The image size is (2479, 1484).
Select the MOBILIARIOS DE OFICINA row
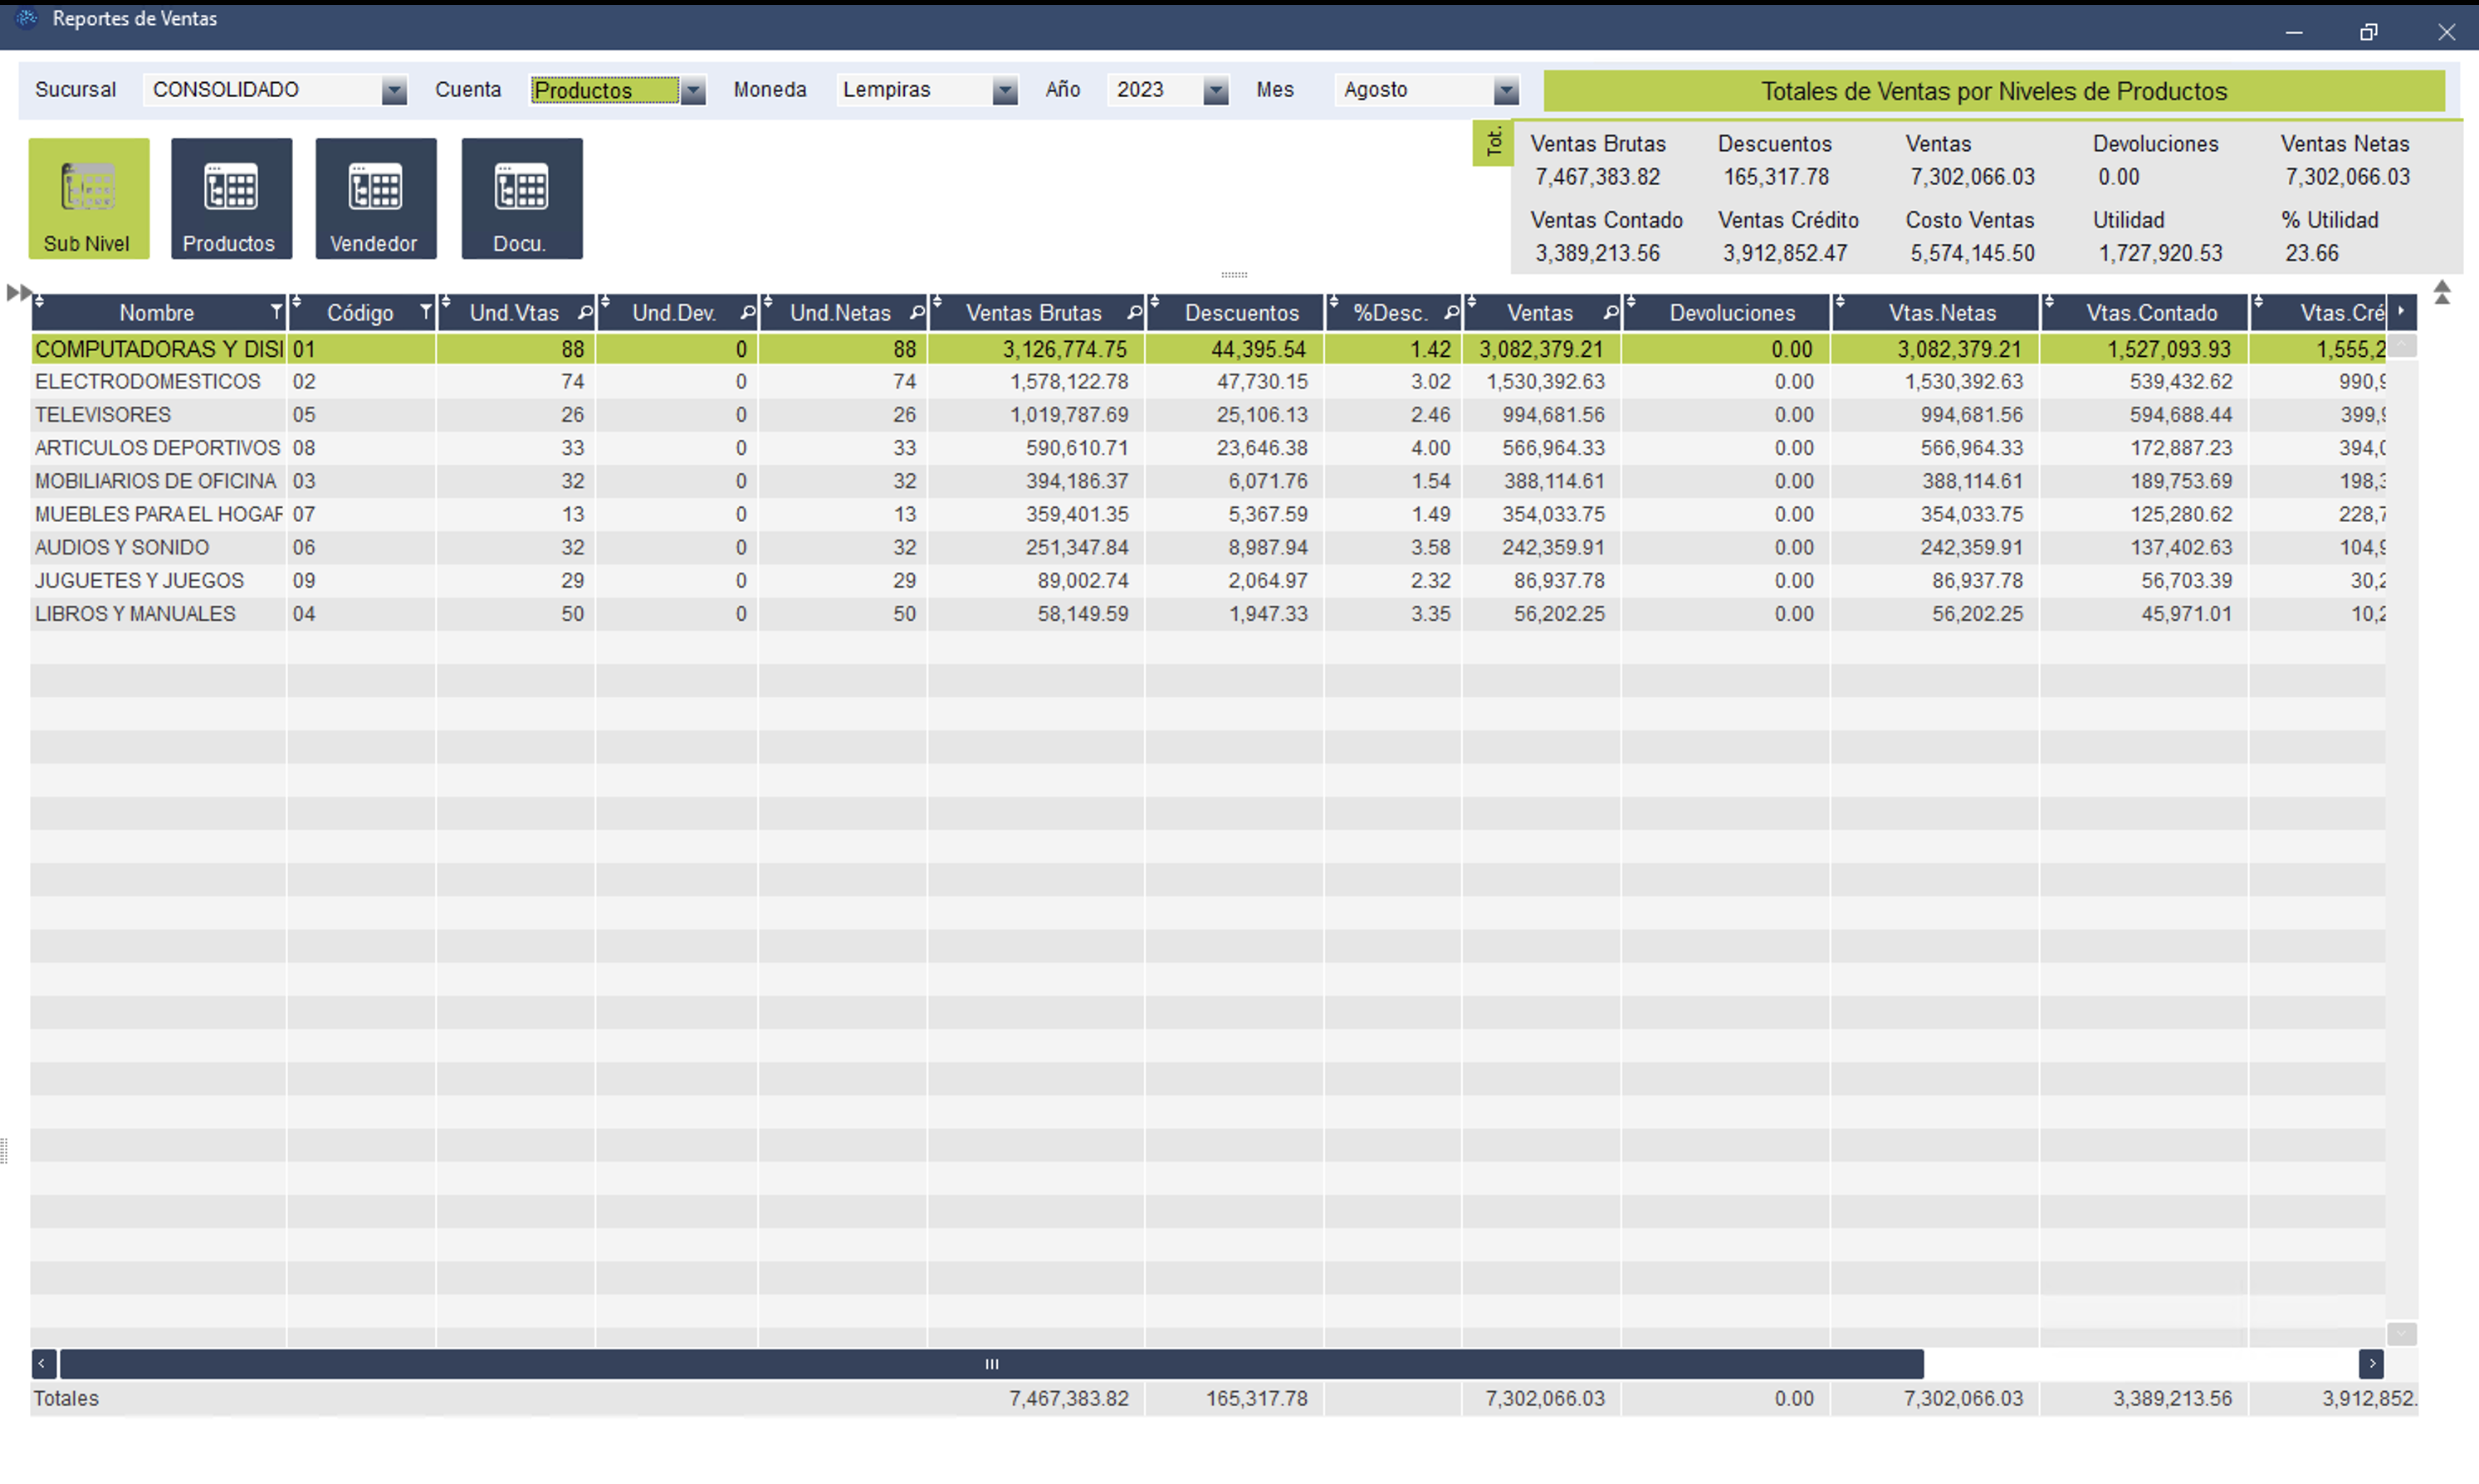(1208, 481)
